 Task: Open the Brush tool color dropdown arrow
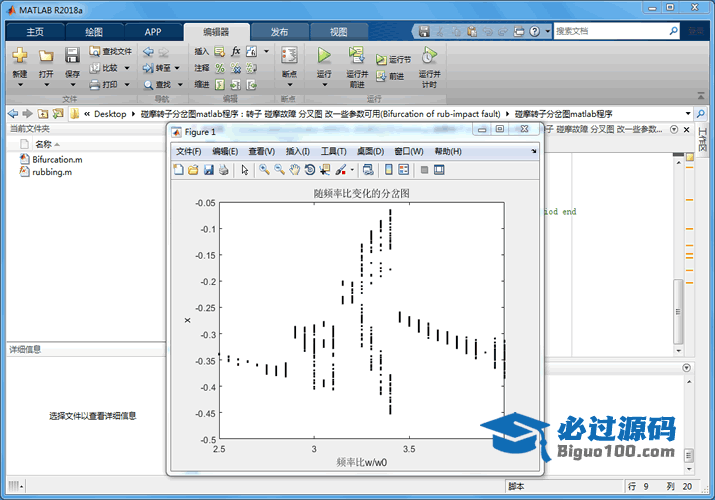click(x=352, y=170)
